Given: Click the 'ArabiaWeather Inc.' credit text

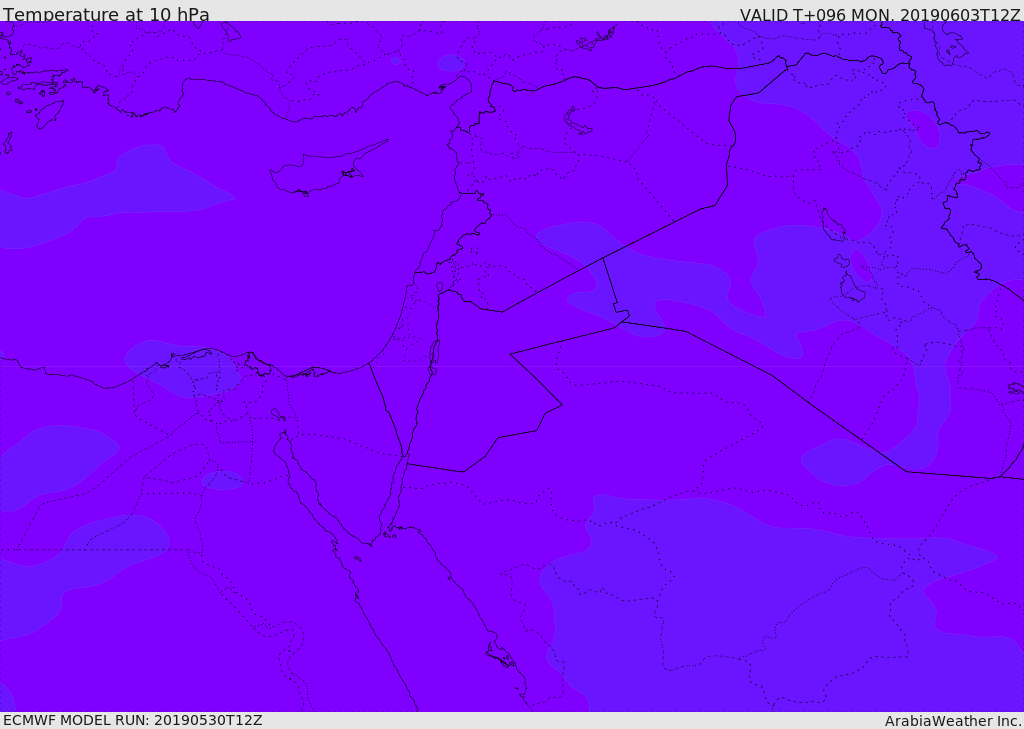Looking at the screenshot, I should tap(952, 721).
